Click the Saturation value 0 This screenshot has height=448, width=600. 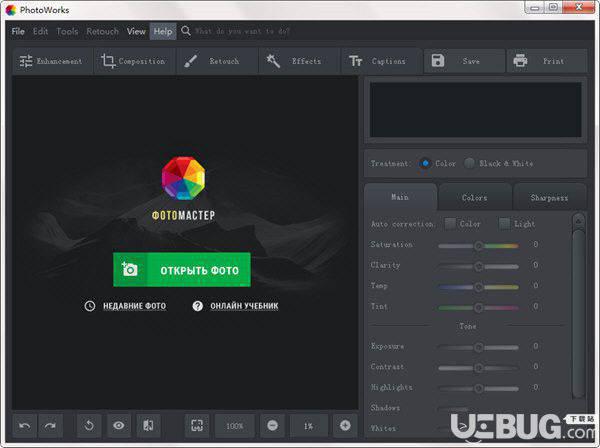(536, 244)
